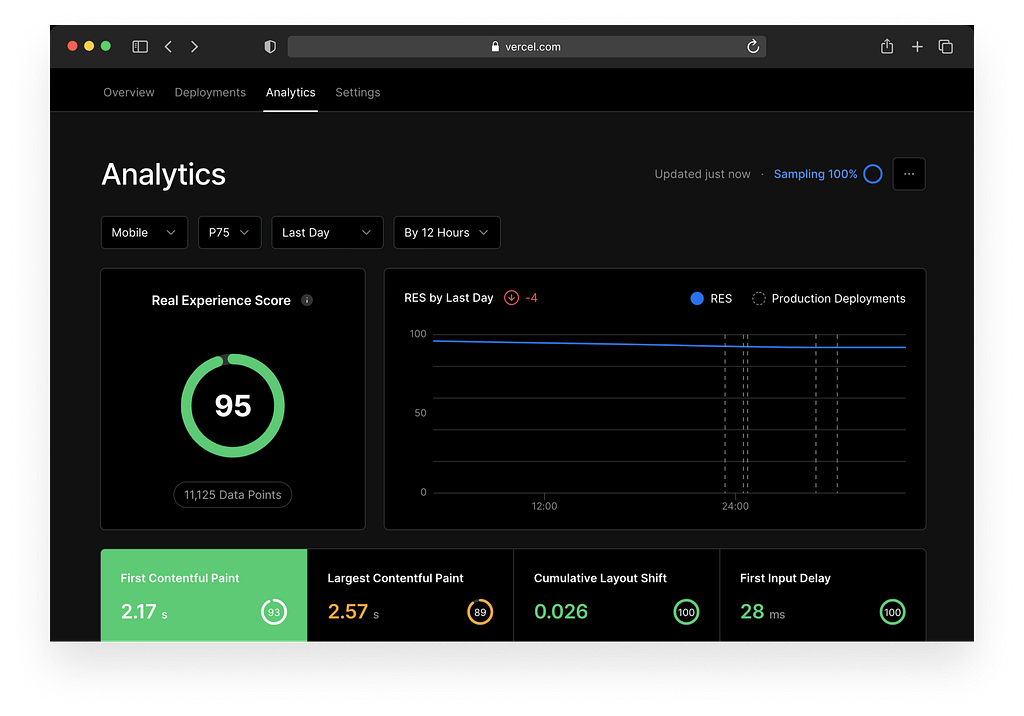The width and height of the screenshot is (1024, 716).
Task: Click the '2.57' LCP value
Action: 347,611
